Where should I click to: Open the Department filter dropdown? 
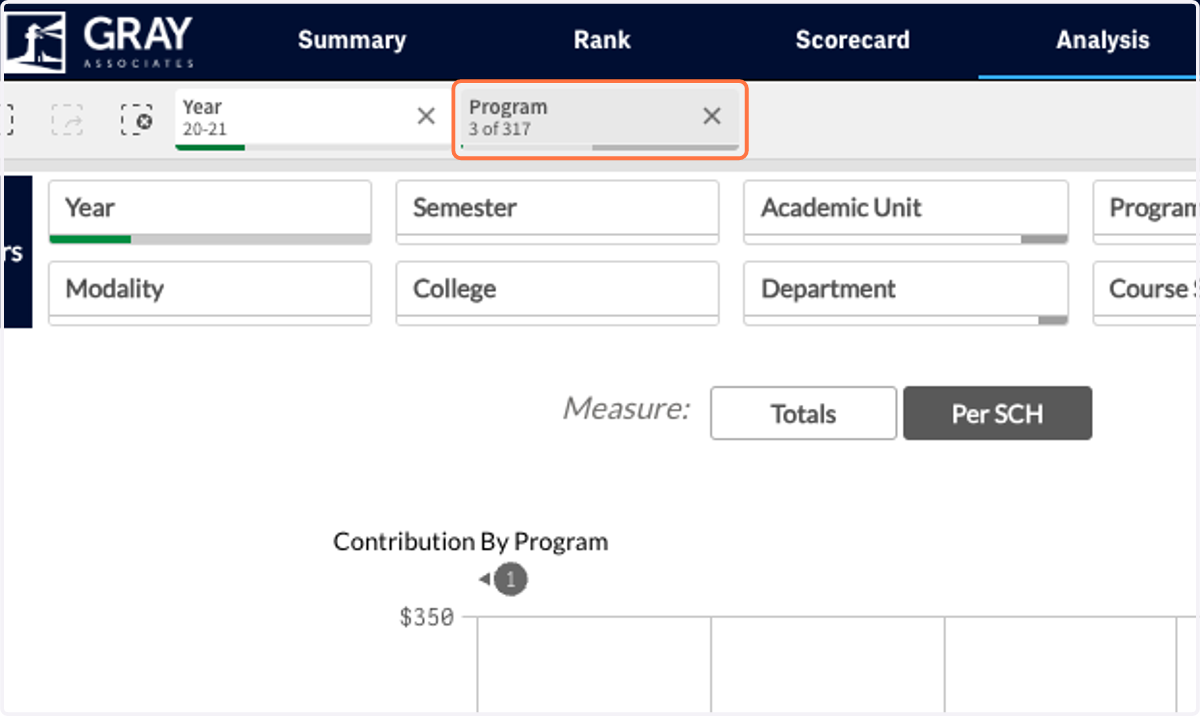[x=906, y=293]
